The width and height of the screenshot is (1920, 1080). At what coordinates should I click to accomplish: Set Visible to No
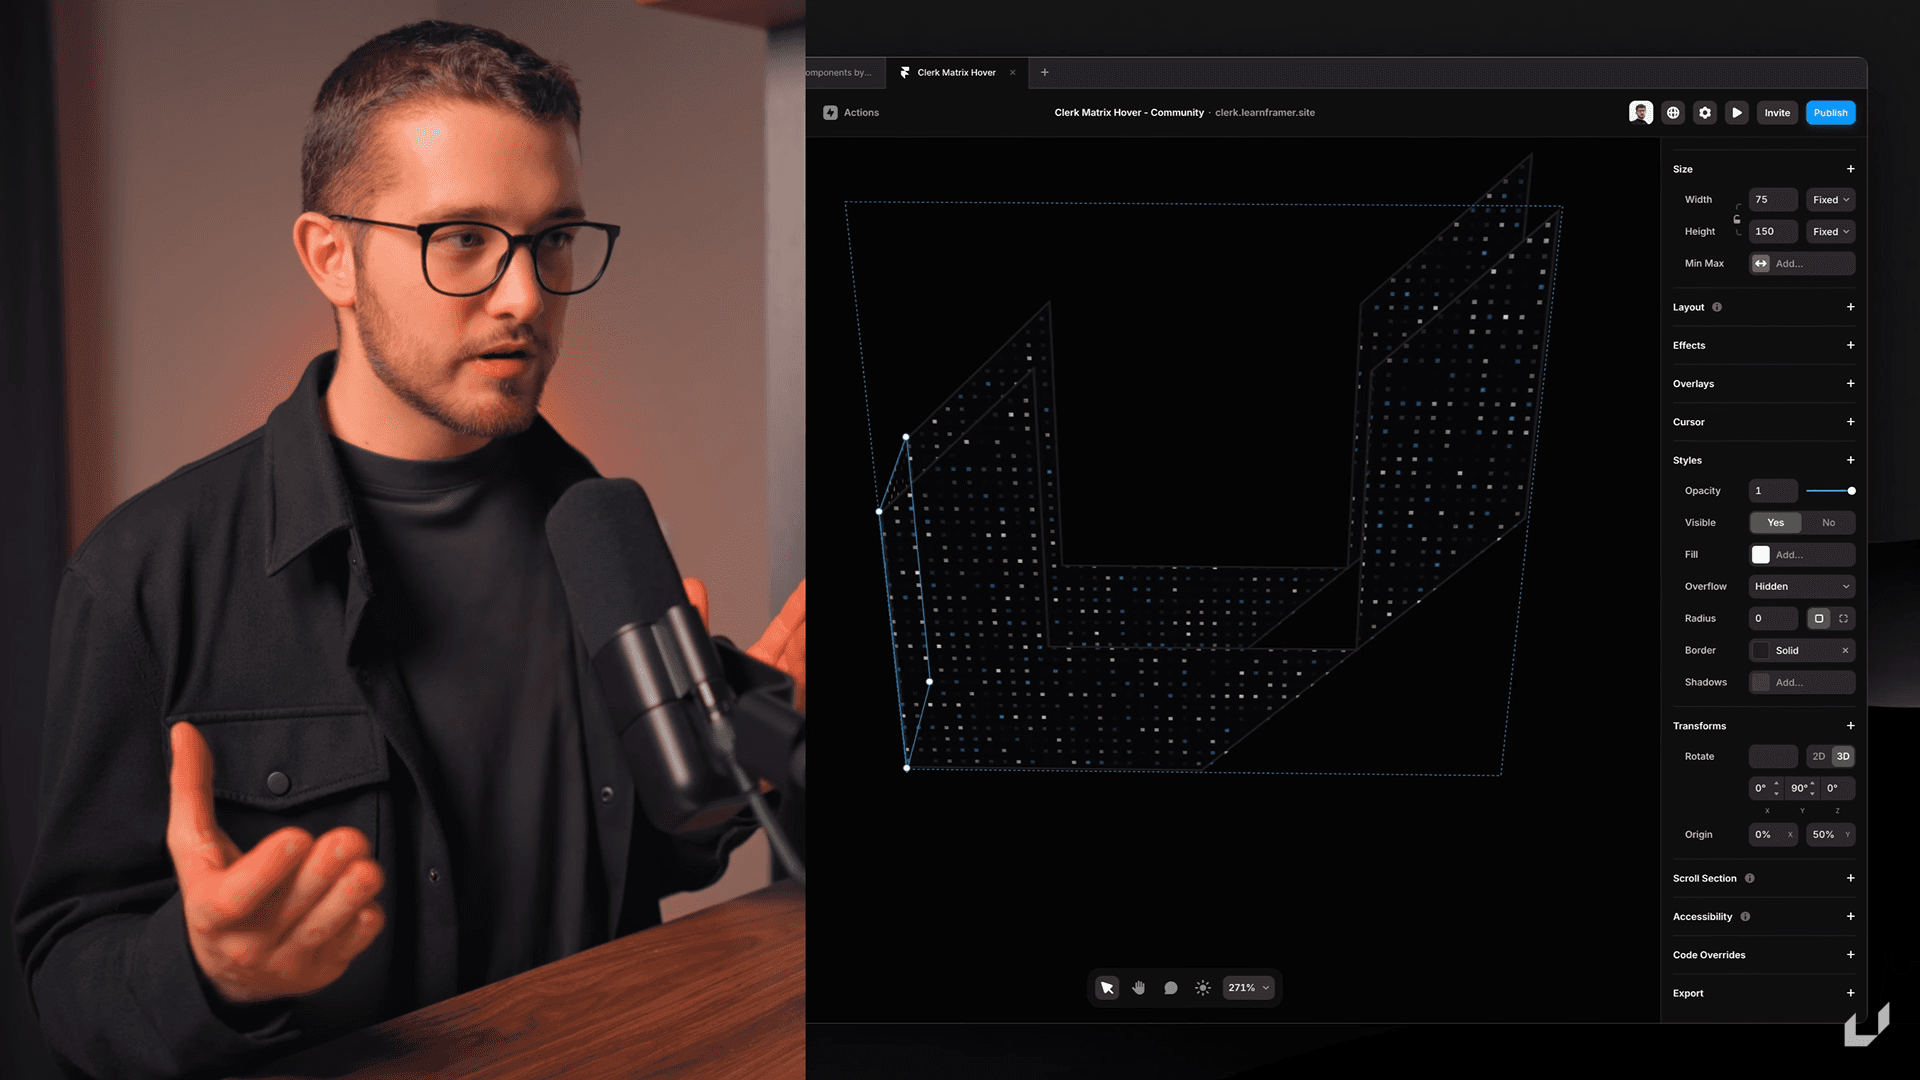[x=1828, y=523]
